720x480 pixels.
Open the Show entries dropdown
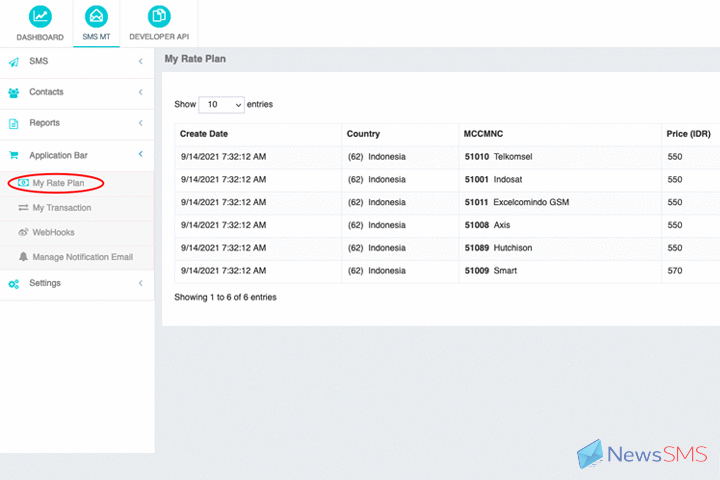click(x=221, y=104)
